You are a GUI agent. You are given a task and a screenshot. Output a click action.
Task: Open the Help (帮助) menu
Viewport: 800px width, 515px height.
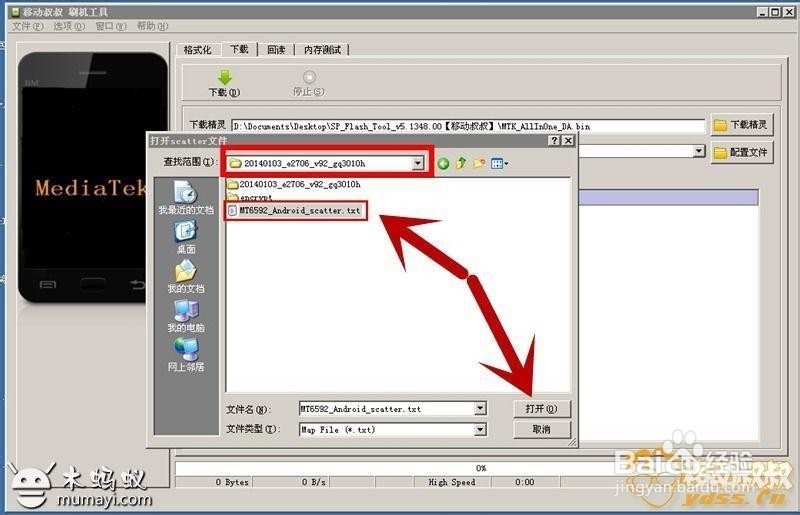(x=152, y=26)
